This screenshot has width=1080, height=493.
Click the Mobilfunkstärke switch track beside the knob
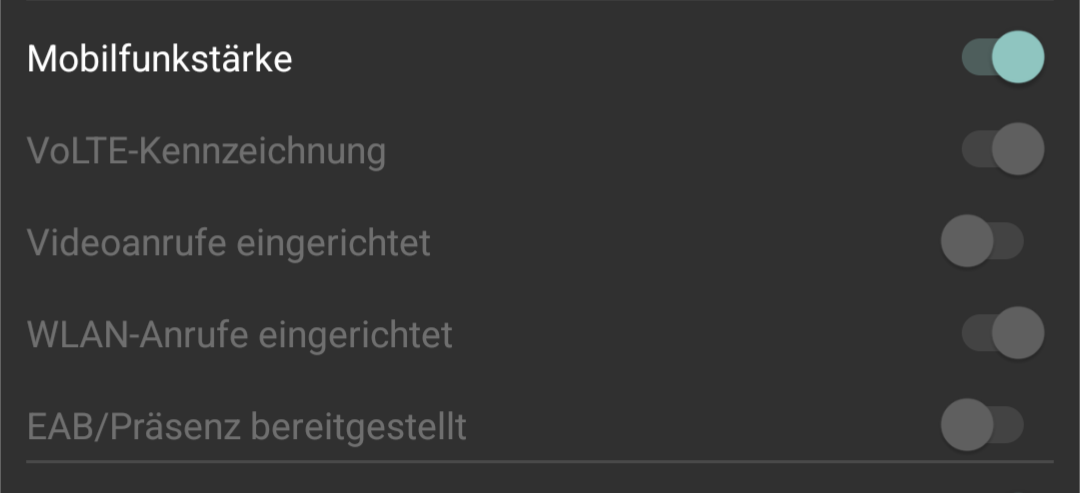coord(973,57)
